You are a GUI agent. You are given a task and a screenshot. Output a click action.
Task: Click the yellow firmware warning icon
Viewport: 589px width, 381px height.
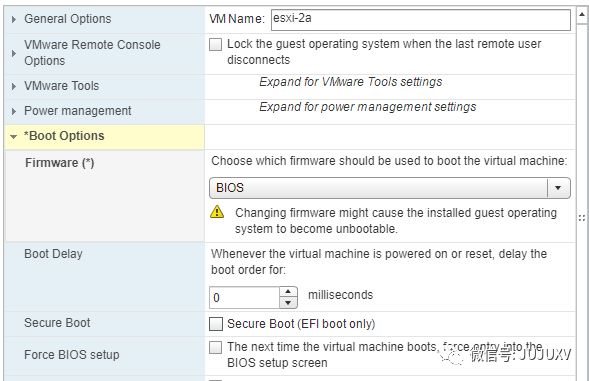217,212
